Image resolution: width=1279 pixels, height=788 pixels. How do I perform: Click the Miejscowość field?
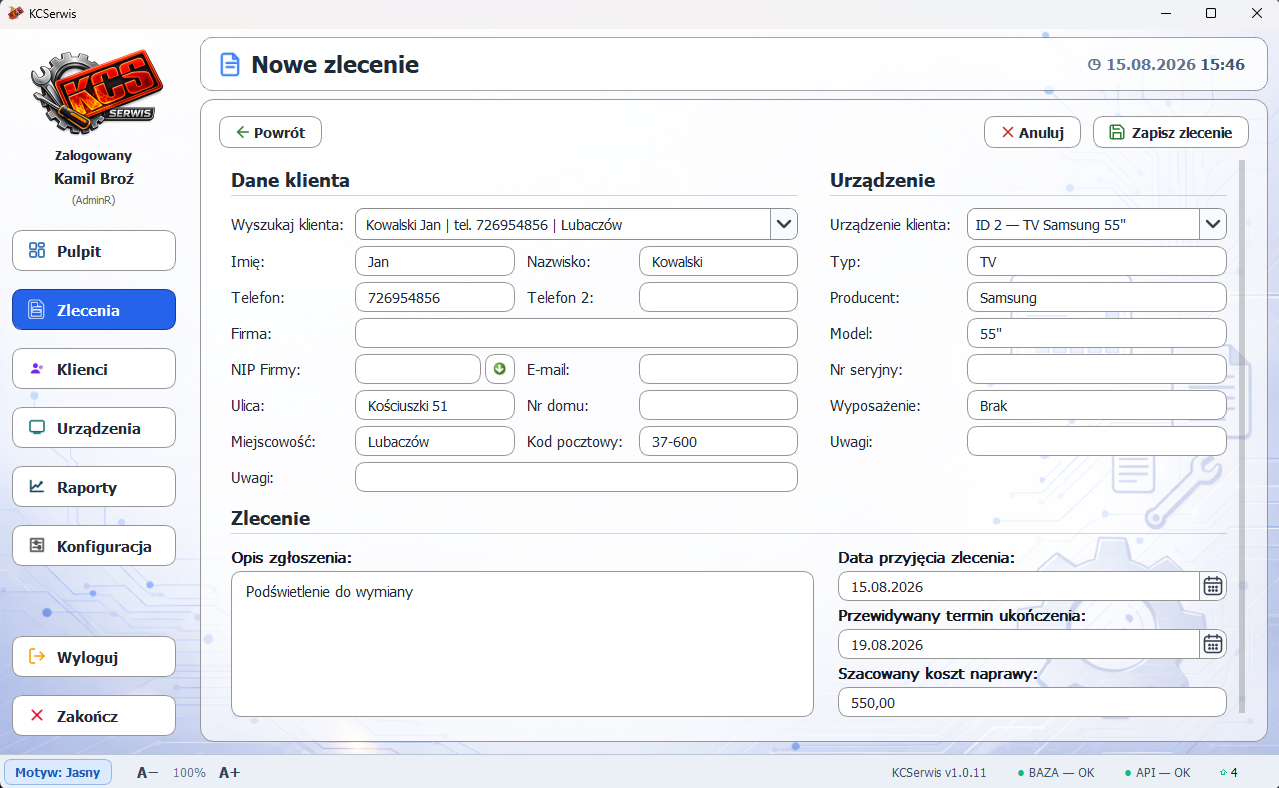[434, 441]
